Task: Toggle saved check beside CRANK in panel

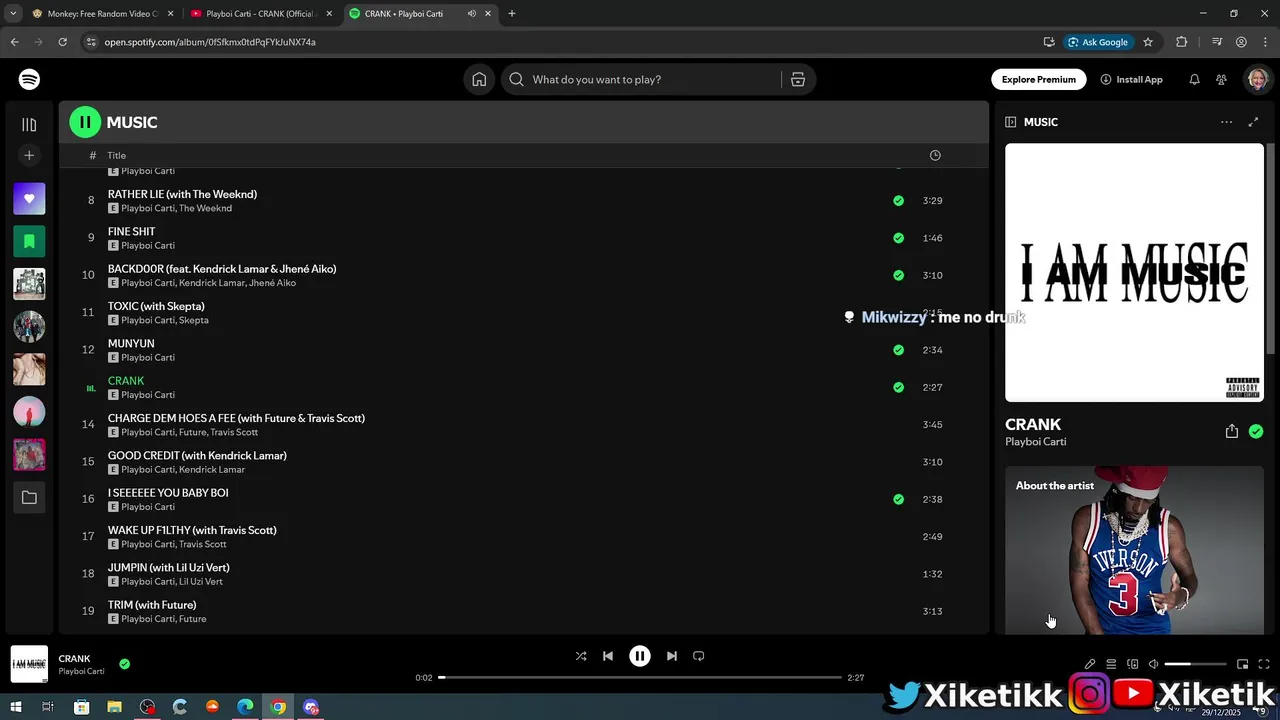Action: 1256,431
